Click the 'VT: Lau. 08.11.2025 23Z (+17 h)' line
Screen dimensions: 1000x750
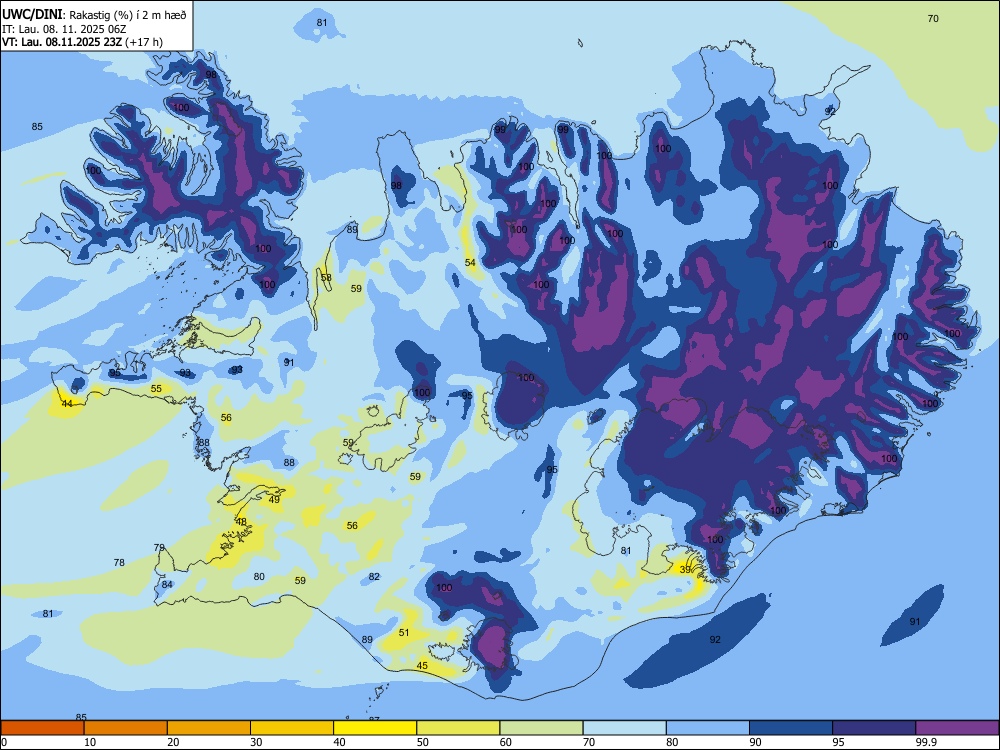coord(82,42)
